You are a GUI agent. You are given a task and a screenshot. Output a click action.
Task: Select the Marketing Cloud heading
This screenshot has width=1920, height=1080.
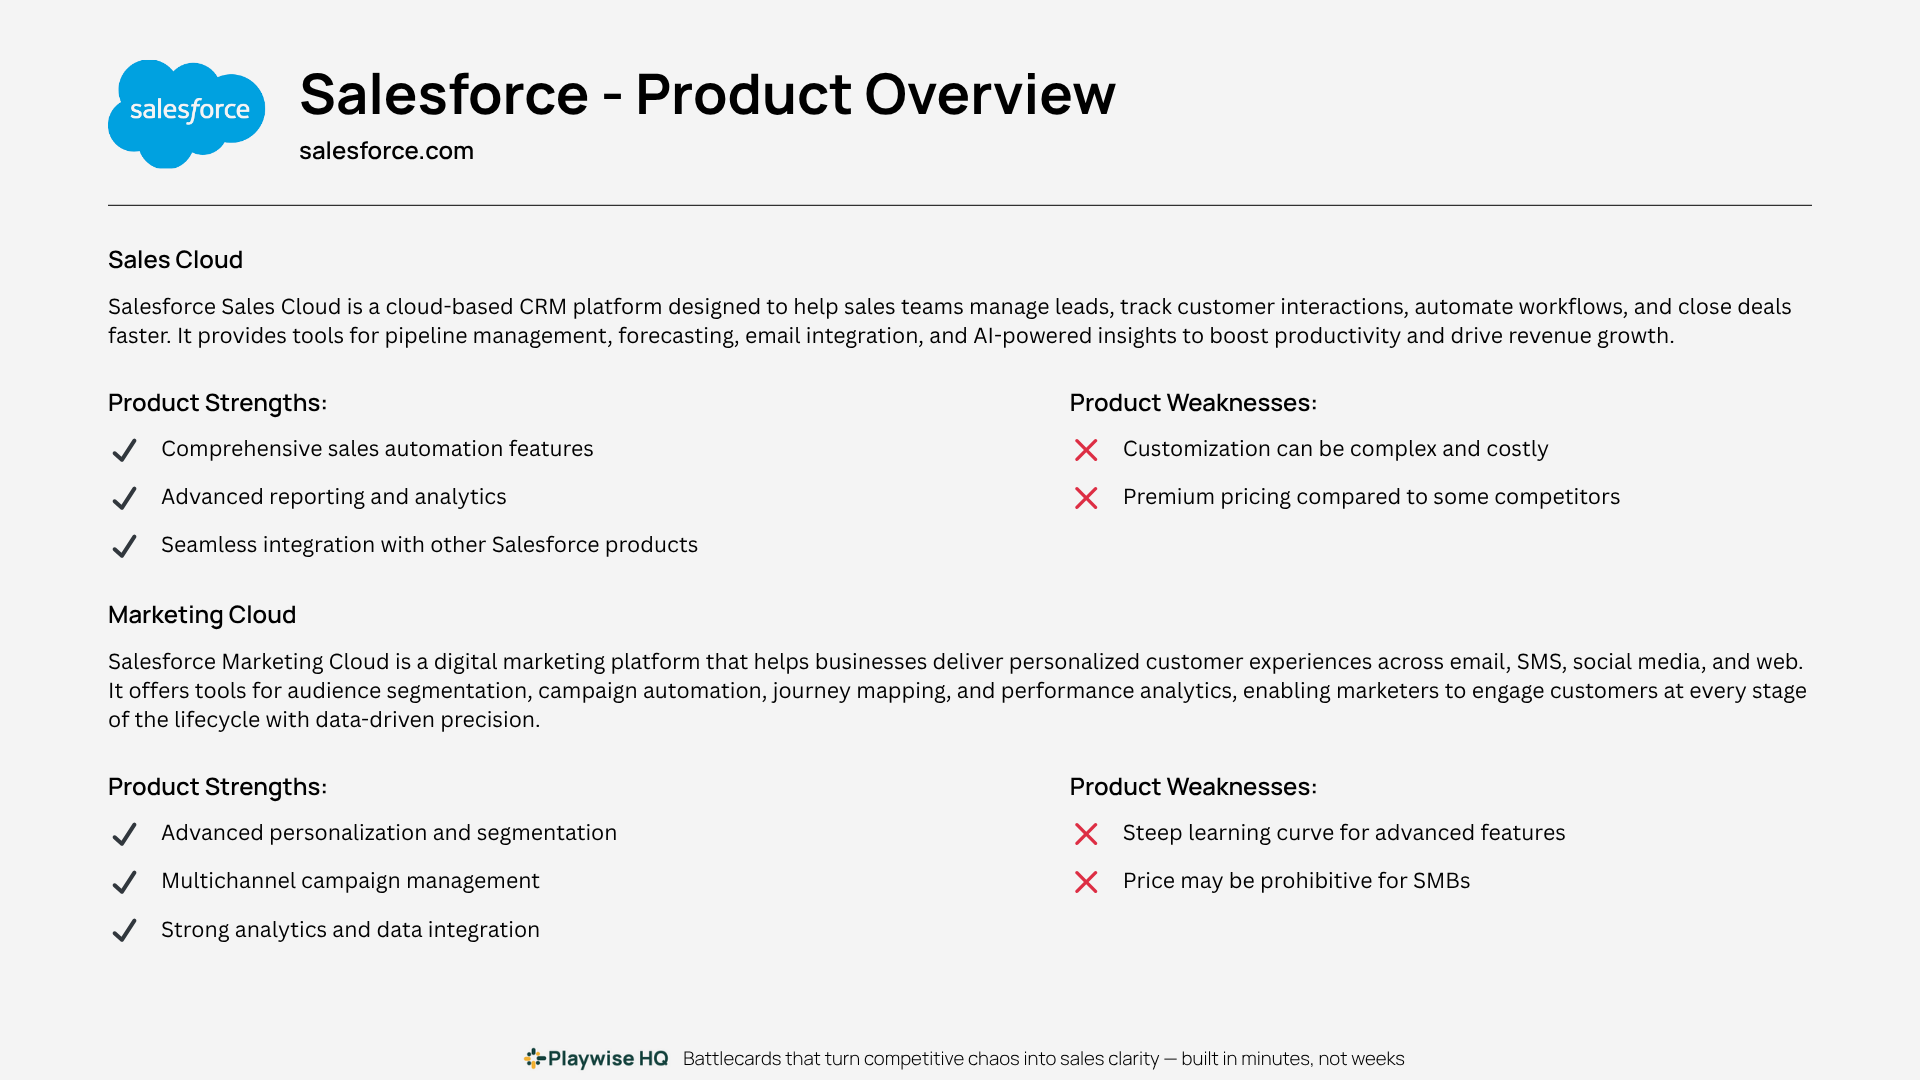(x=202, y=615)
